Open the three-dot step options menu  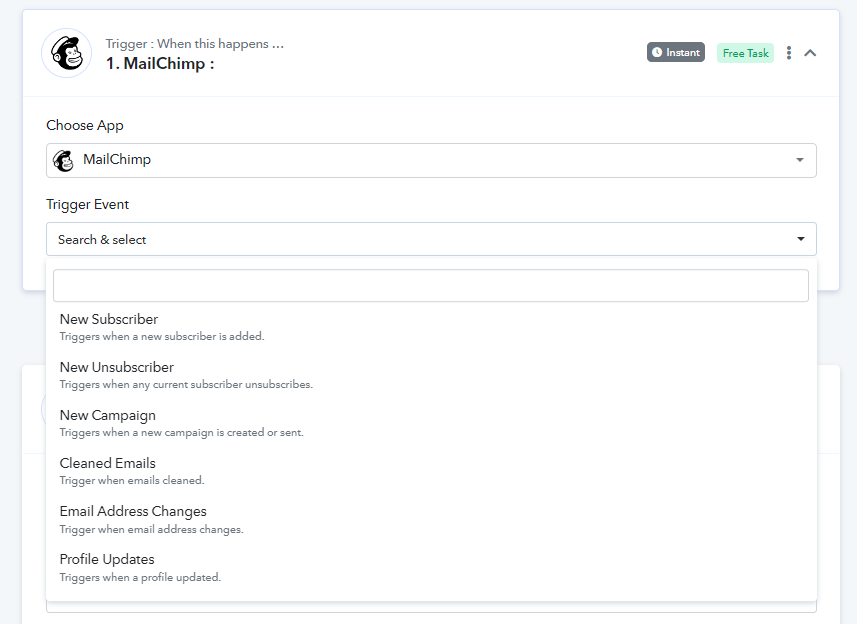789,53
